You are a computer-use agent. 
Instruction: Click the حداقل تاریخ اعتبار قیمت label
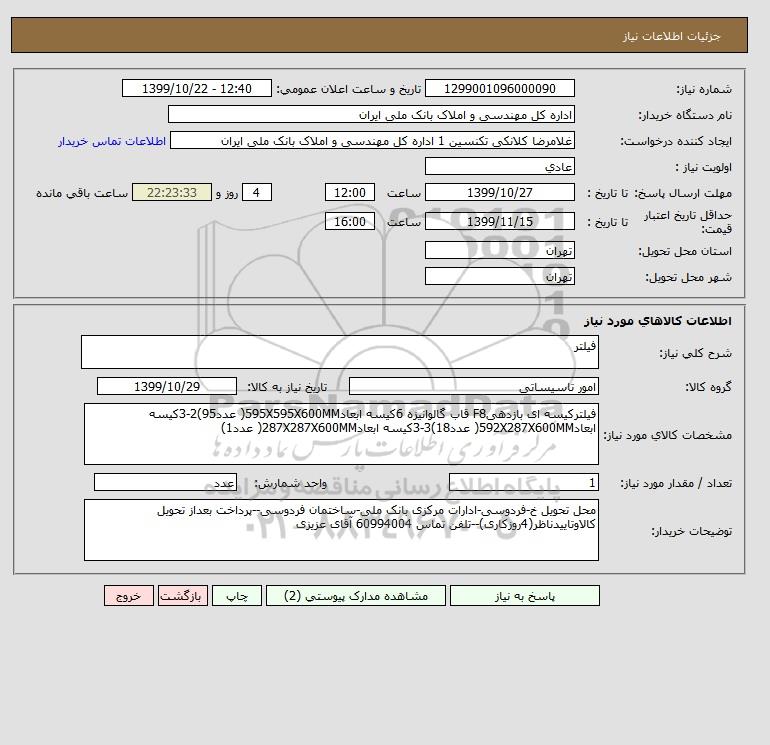[x=688, y=222]
